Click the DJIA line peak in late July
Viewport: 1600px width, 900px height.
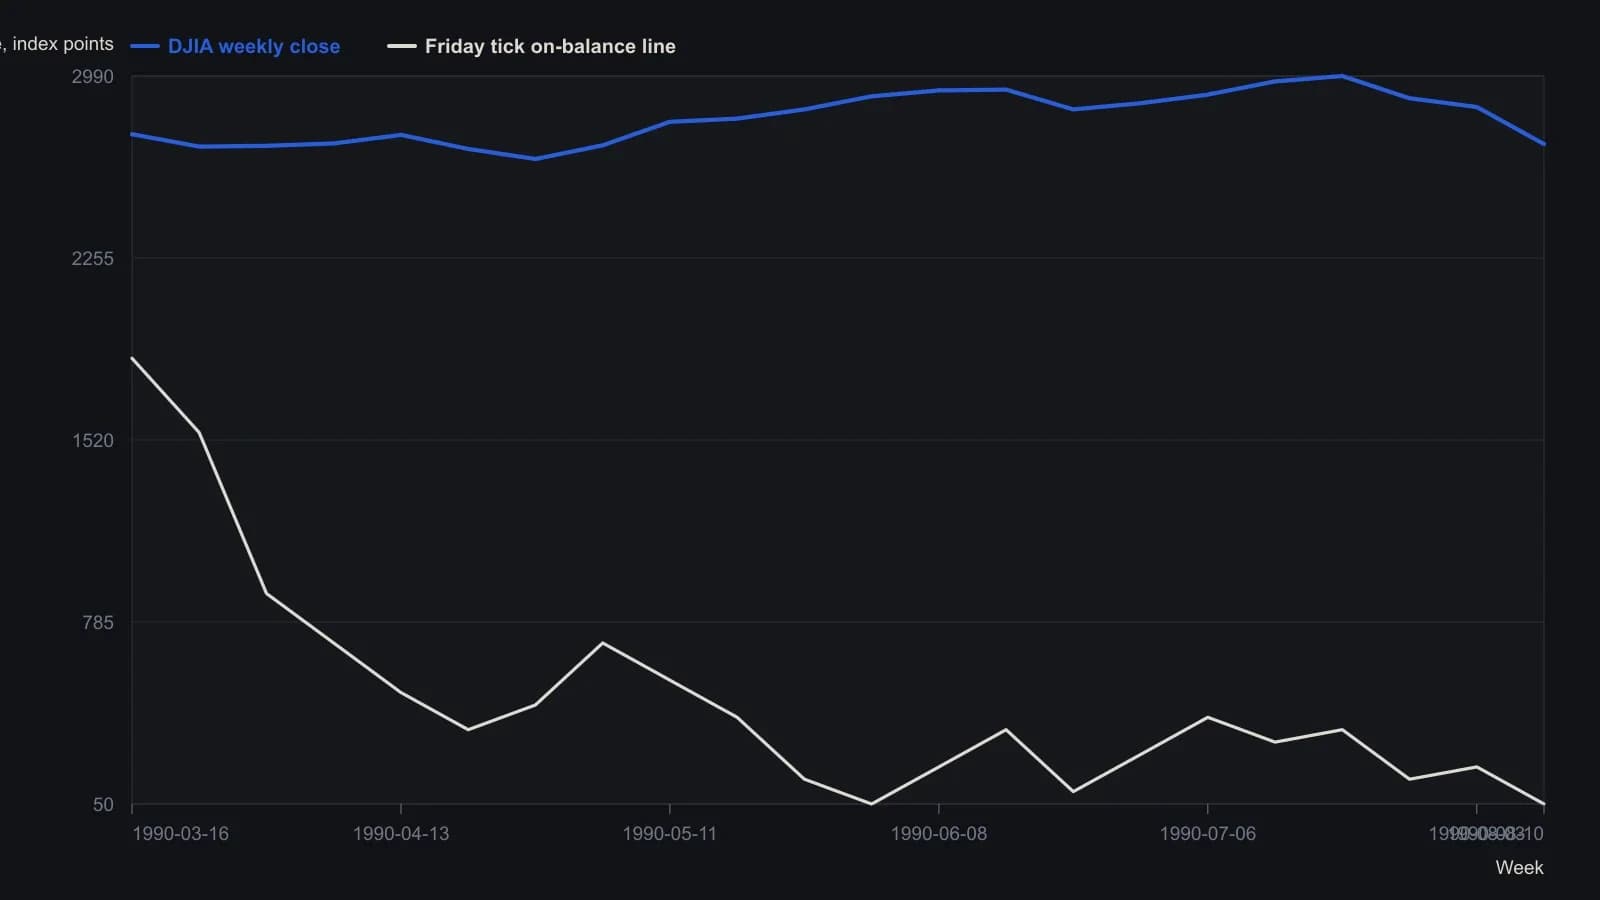pyautogui.click(x=1342, y=76)
